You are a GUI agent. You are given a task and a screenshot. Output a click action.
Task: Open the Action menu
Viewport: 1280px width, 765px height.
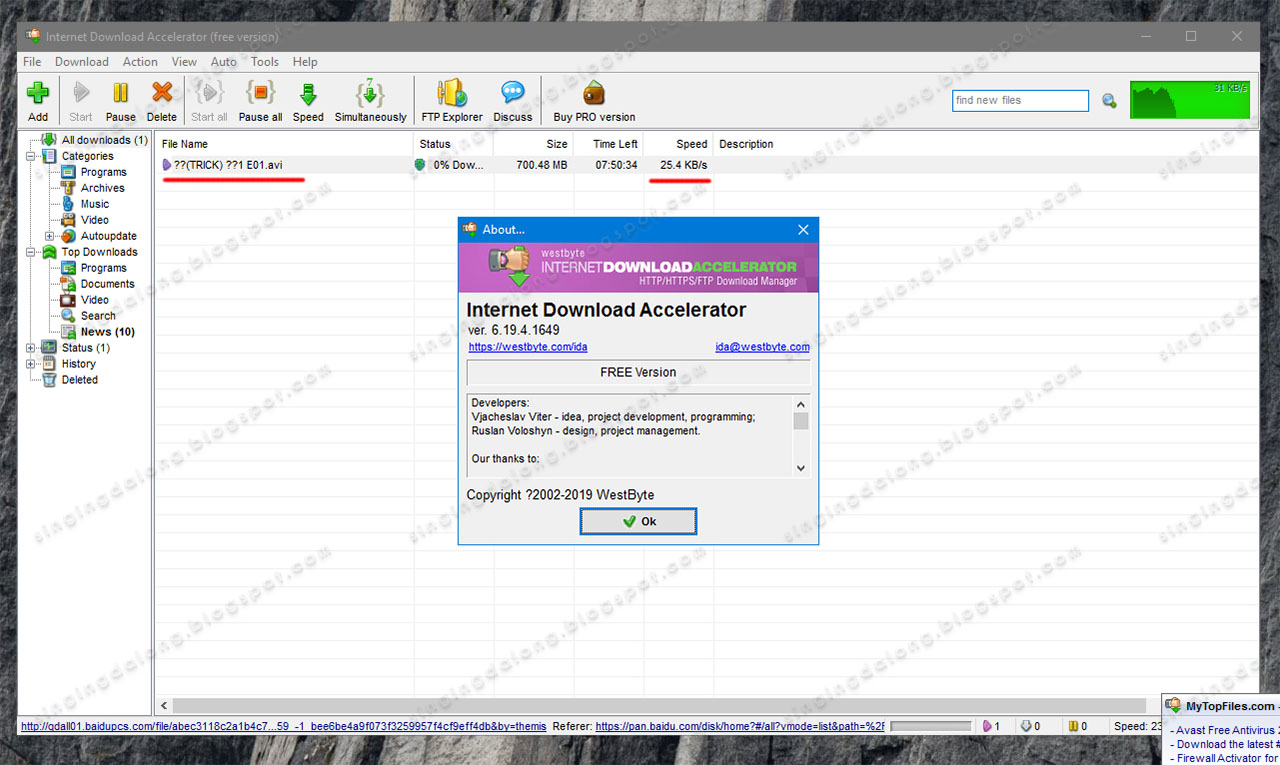pyautogui.click(x=140, y=62)
